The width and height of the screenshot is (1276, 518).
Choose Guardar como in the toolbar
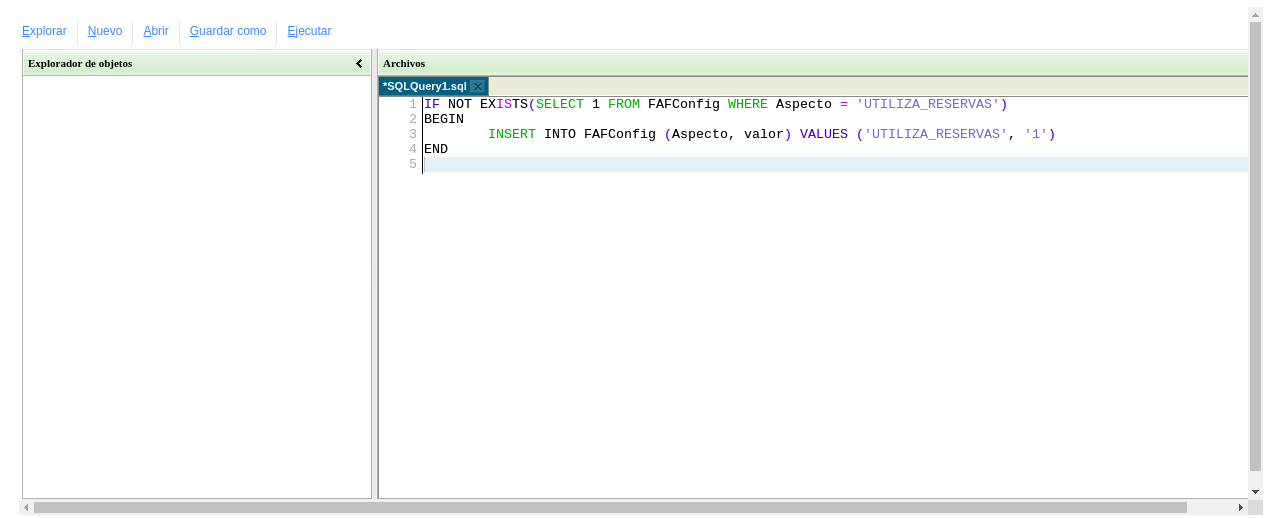pos(228,31)
